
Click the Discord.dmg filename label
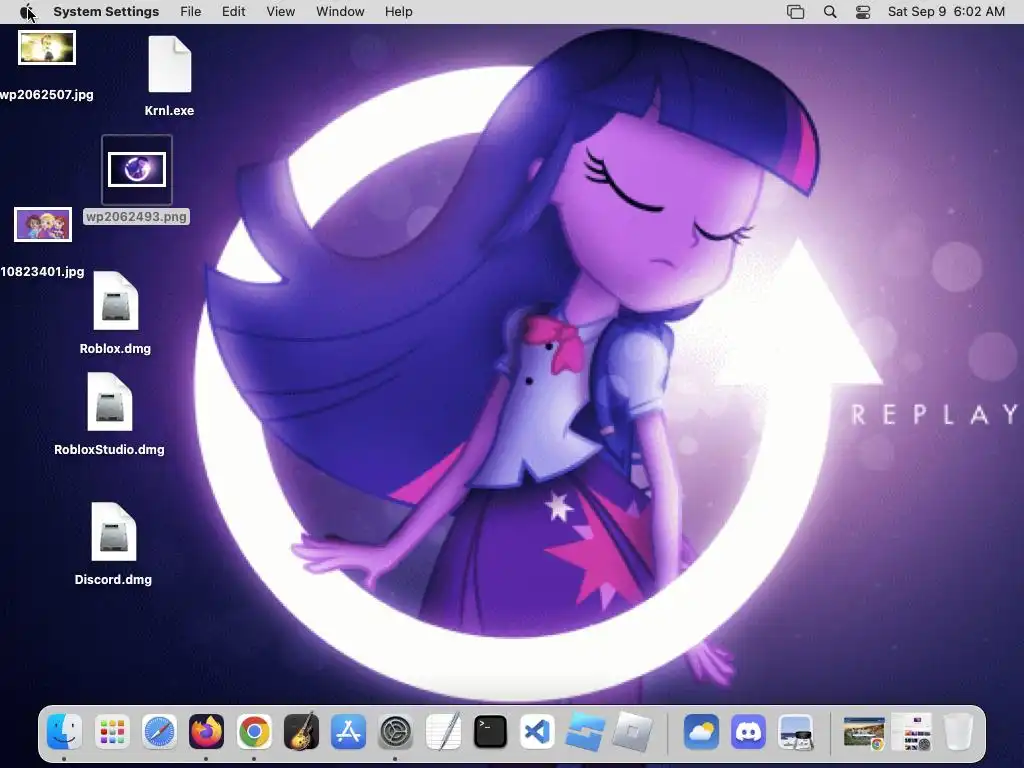click(x=113, y=580)
